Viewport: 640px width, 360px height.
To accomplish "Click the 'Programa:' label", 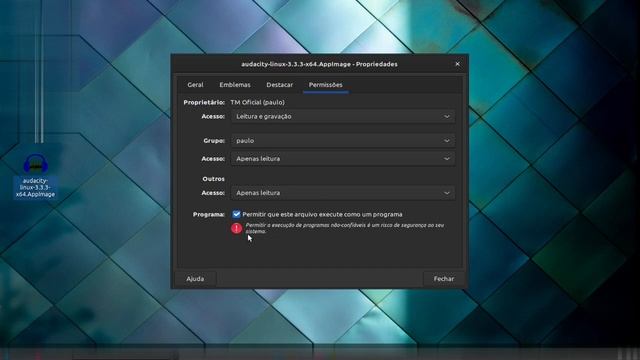I will pos(209,214).
